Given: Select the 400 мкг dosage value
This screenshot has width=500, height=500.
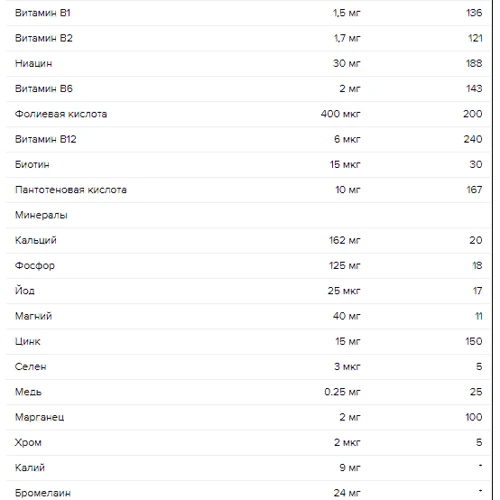Looking at the screenshot, I should [341, 114].
